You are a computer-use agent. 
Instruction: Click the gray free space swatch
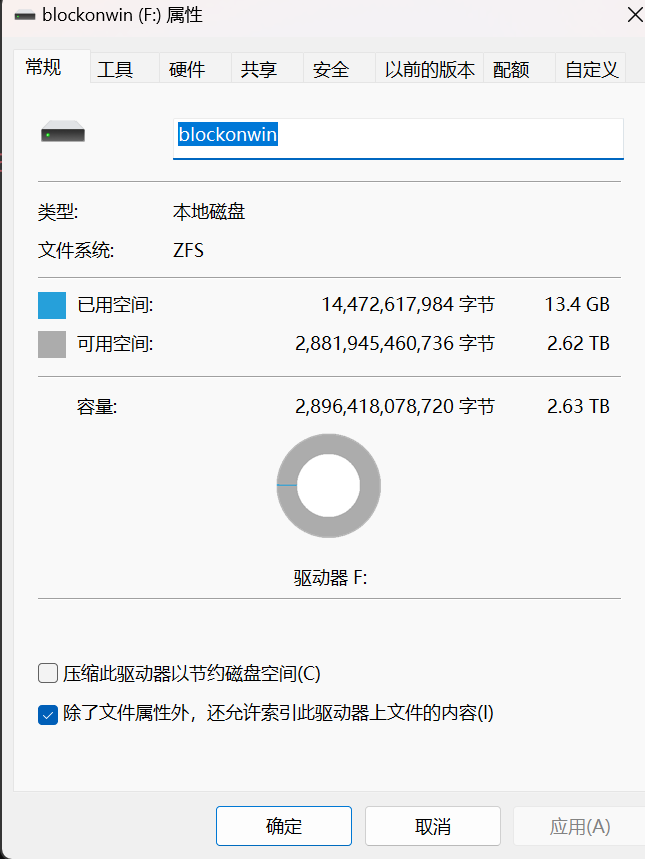click(x=52, y=344)
